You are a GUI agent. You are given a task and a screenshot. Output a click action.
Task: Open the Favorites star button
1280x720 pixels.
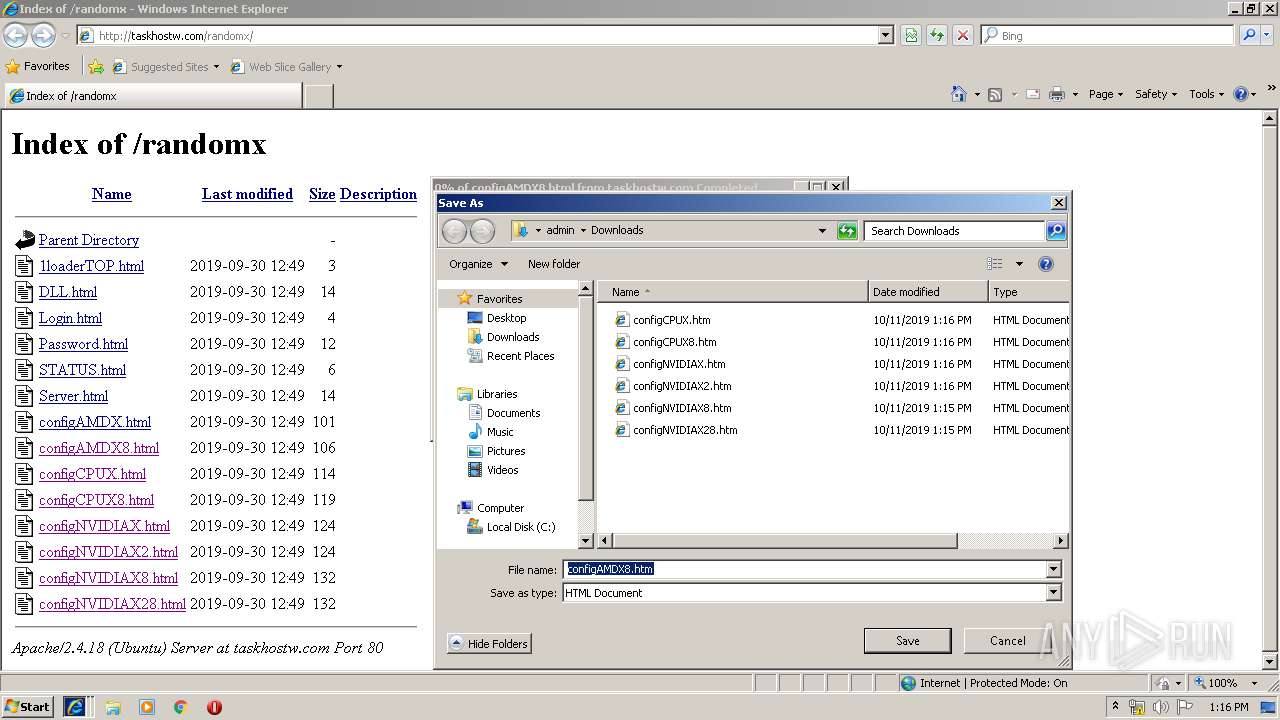(x=38, y=66)
